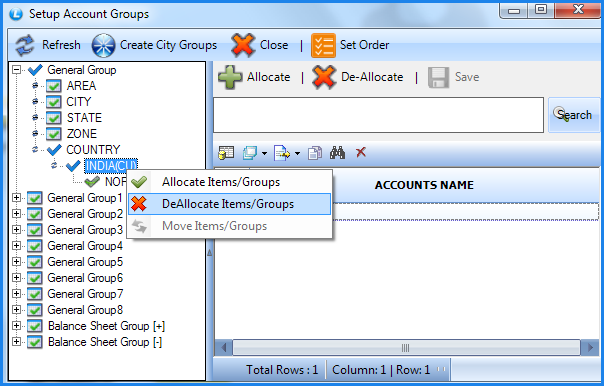Image resolution: width=604 pixels, height=386 pixels.
Task: Click the application logo in title bar
Action: (x=16, y=14)
